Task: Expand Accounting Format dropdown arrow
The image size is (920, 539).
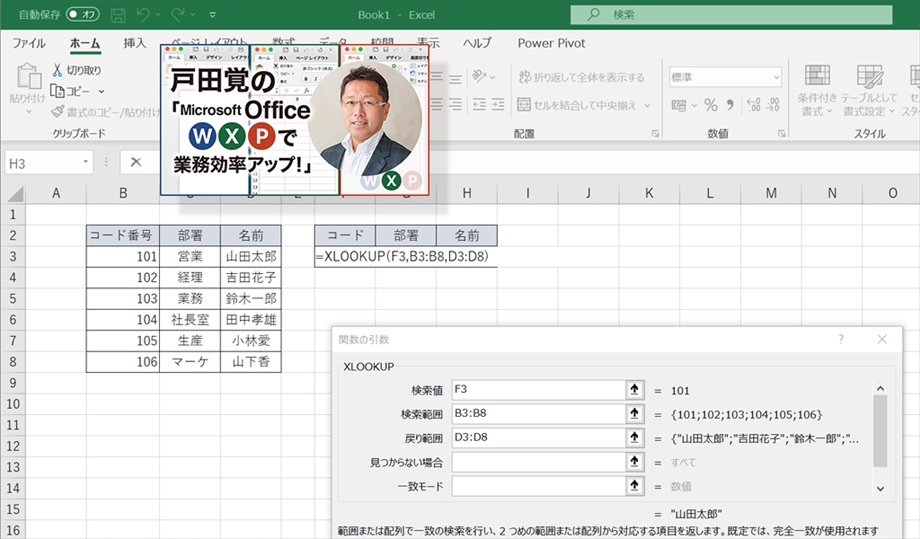Action: click(694, 106)
